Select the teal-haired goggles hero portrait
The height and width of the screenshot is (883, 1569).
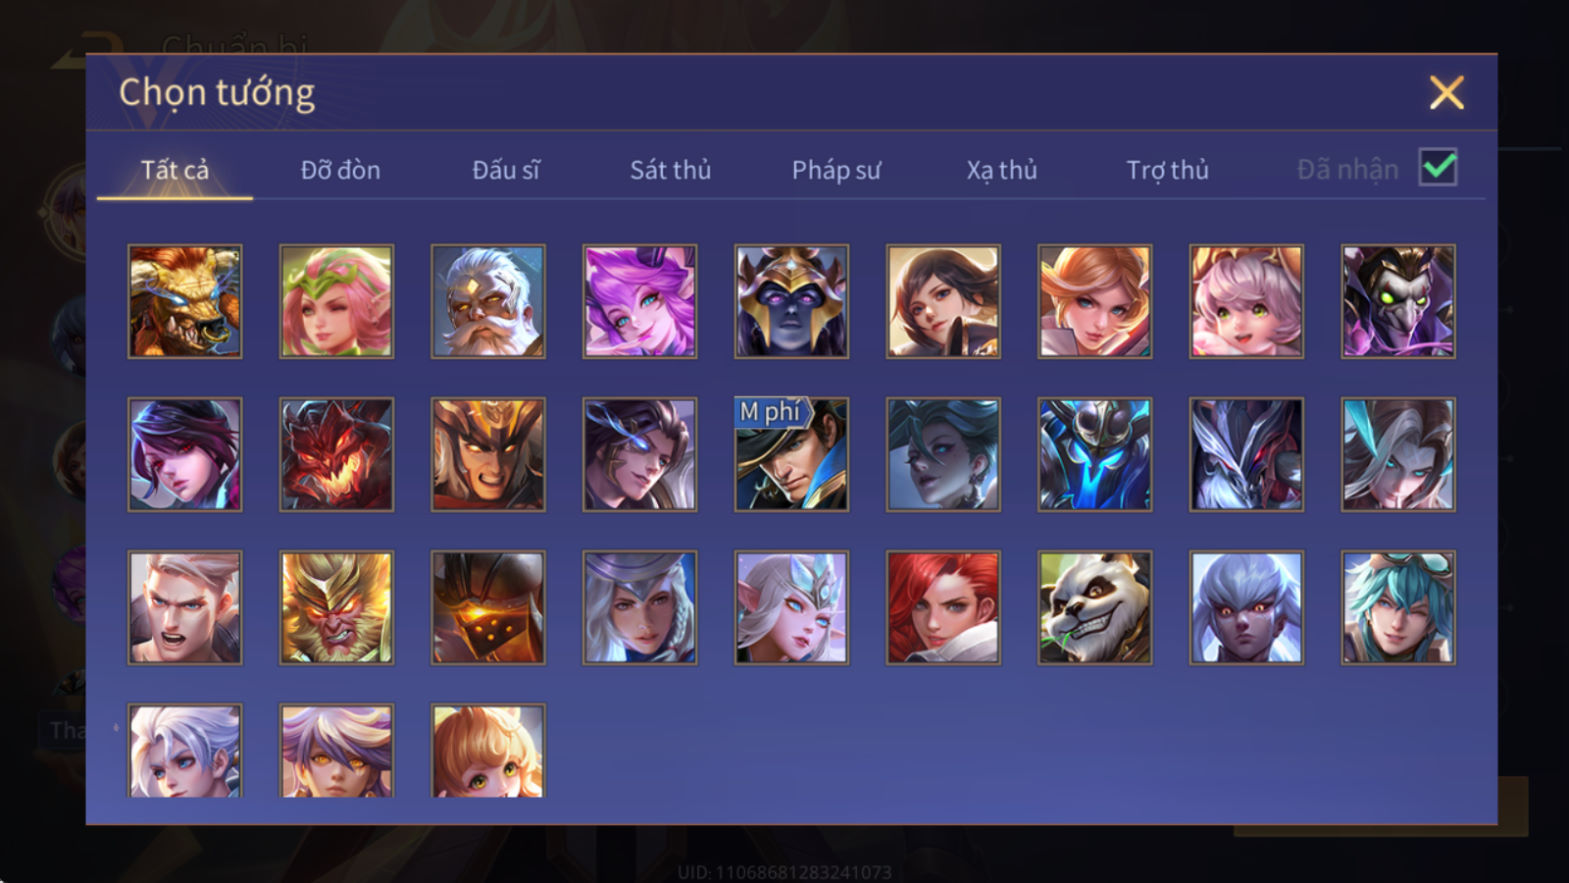(x=1398, y=607)
